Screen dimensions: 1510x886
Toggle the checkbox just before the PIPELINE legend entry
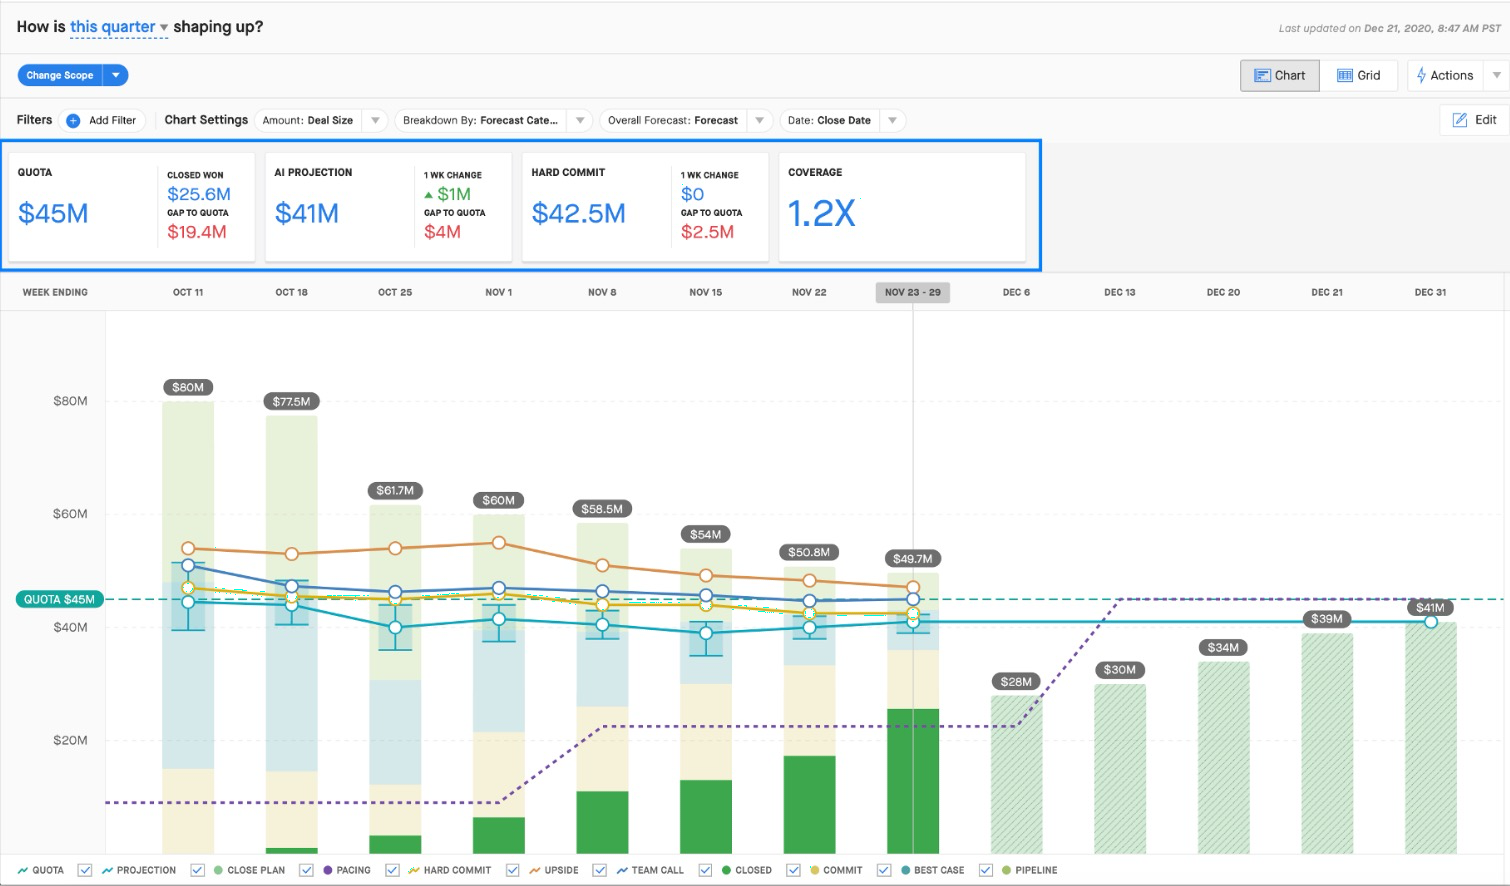(986, 870)
